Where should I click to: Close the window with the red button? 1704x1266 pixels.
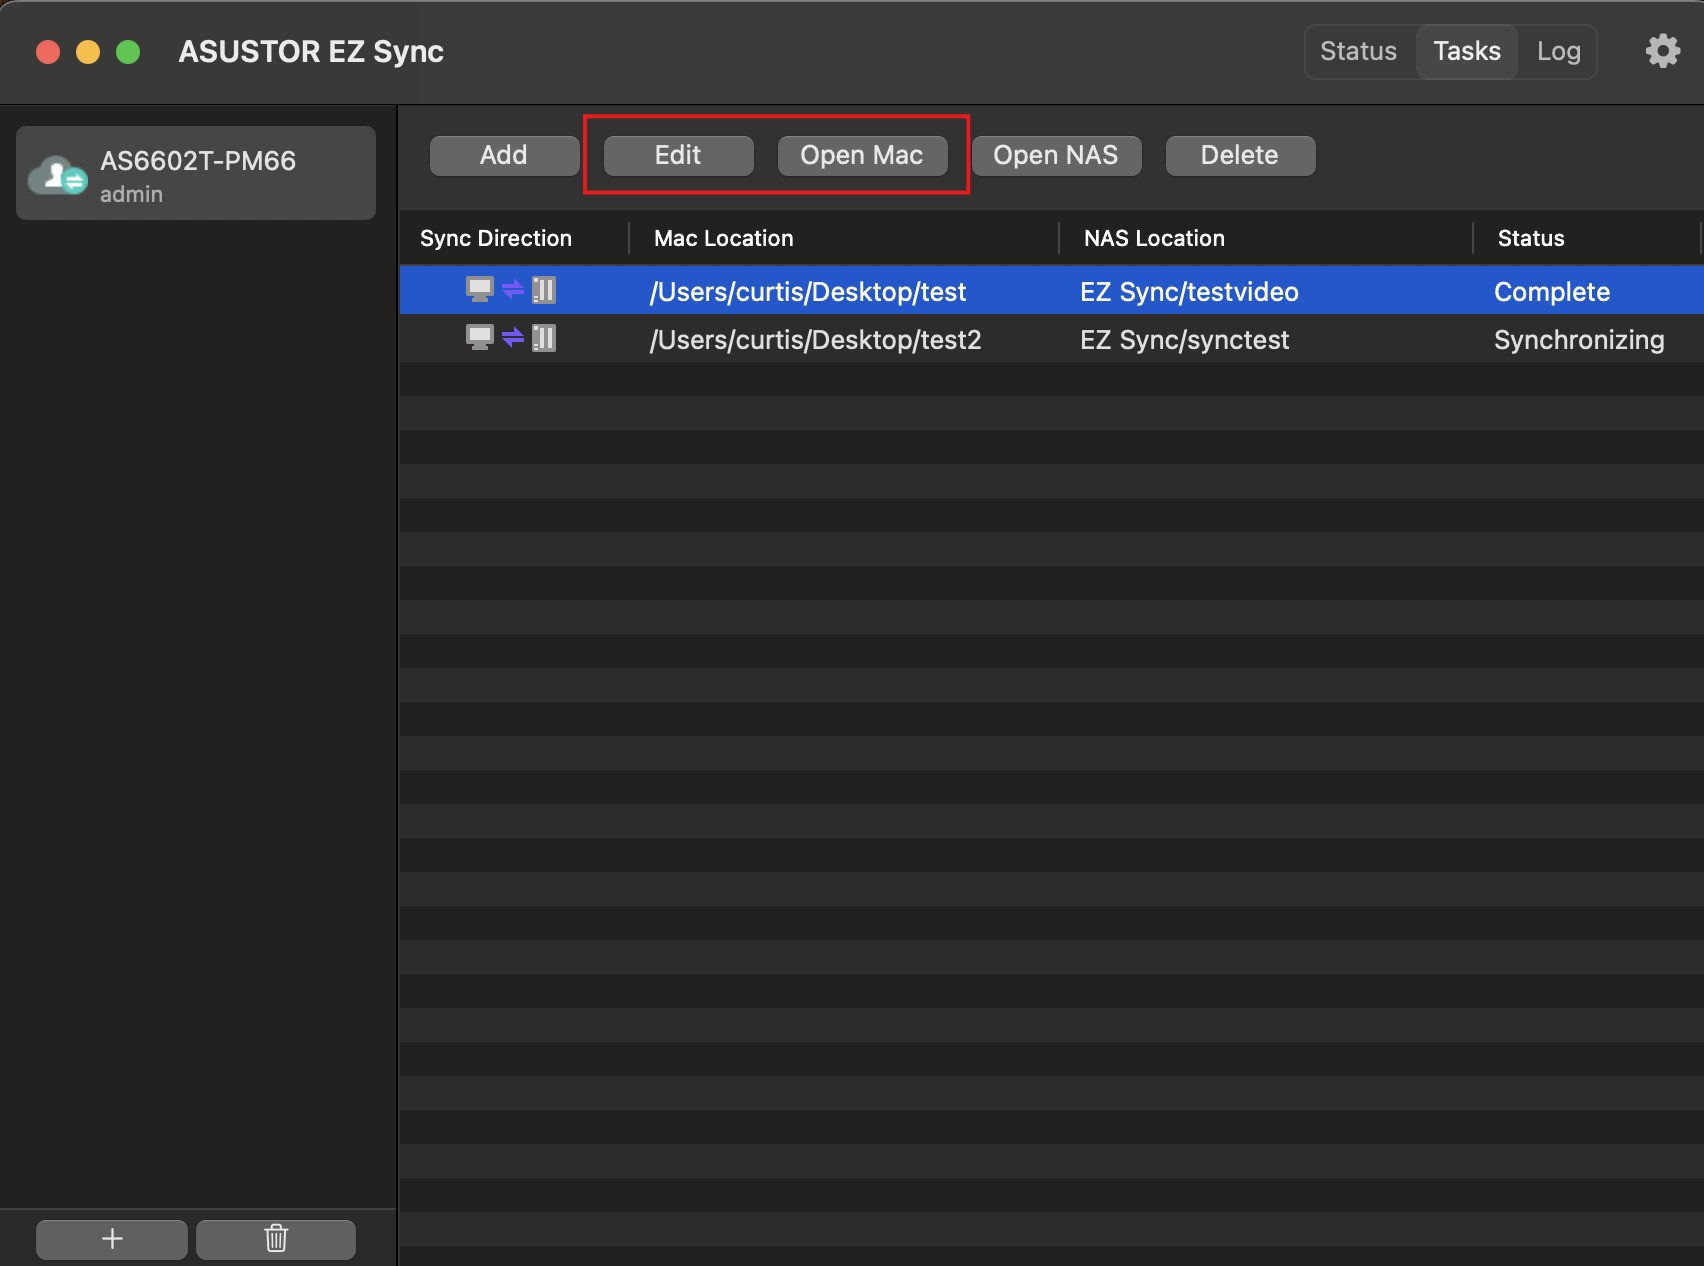coord(48,52)
